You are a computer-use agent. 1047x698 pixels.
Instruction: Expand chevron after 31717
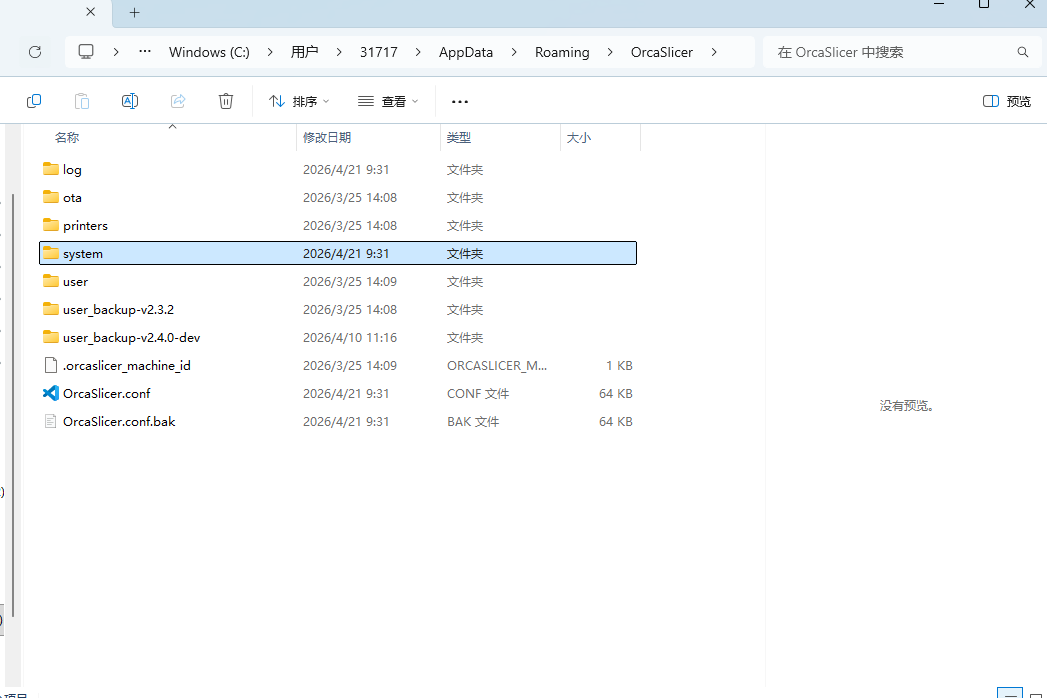[x=418, y=52]
